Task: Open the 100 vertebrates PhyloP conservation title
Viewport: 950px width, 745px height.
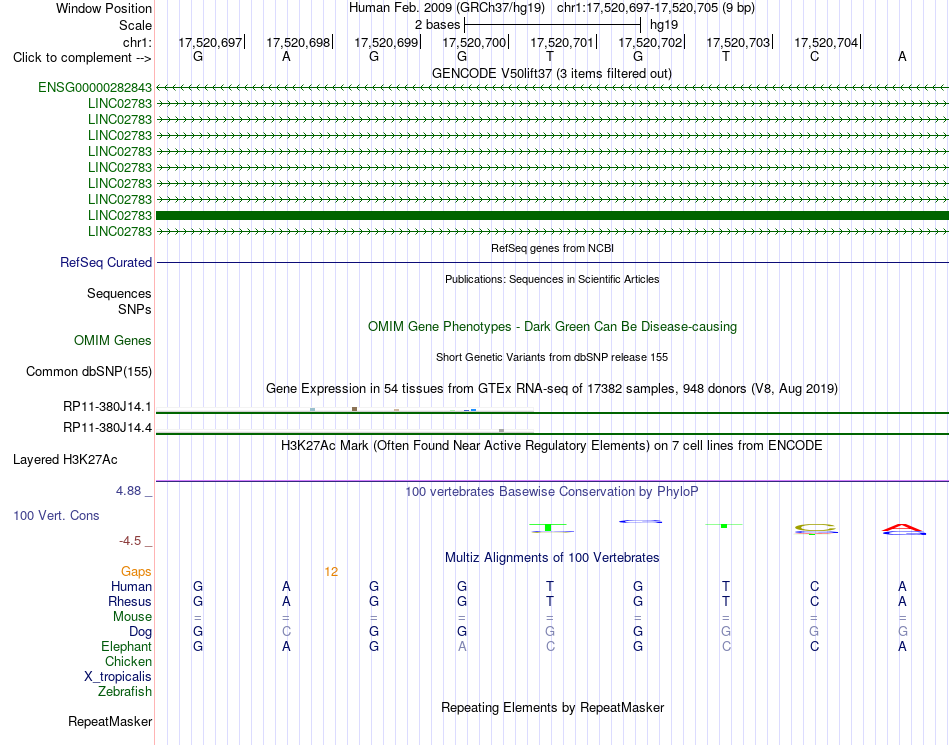Action: [x=552, y=491]
